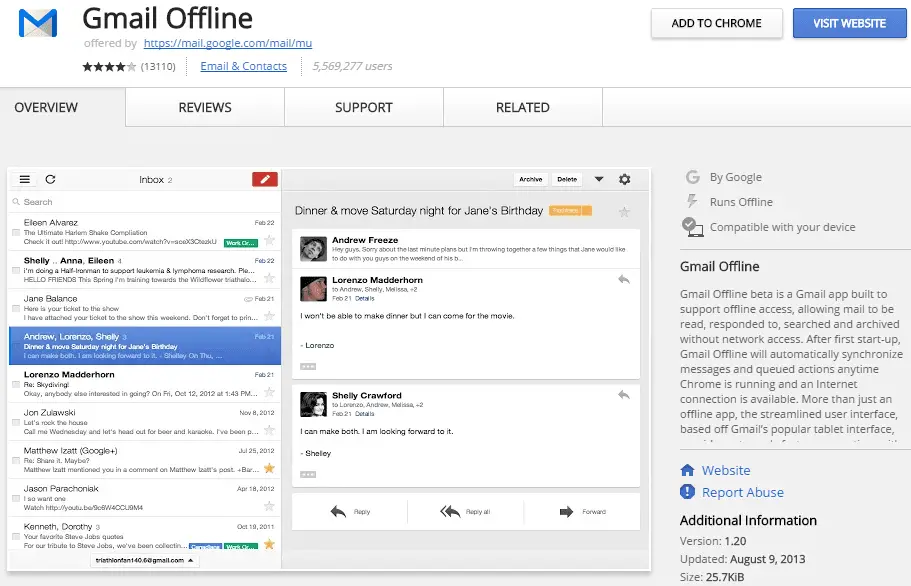Click Add to Chrome button

pos(716,23)
